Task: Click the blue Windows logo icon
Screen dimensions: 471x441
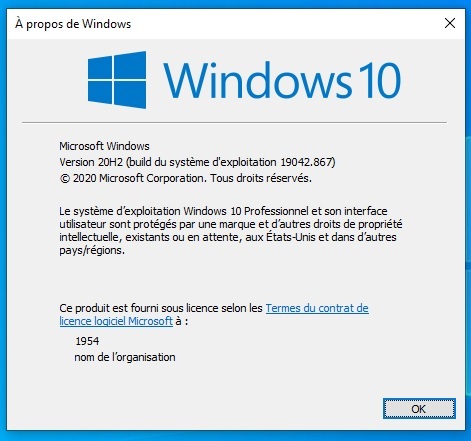Action: [117, 80]
